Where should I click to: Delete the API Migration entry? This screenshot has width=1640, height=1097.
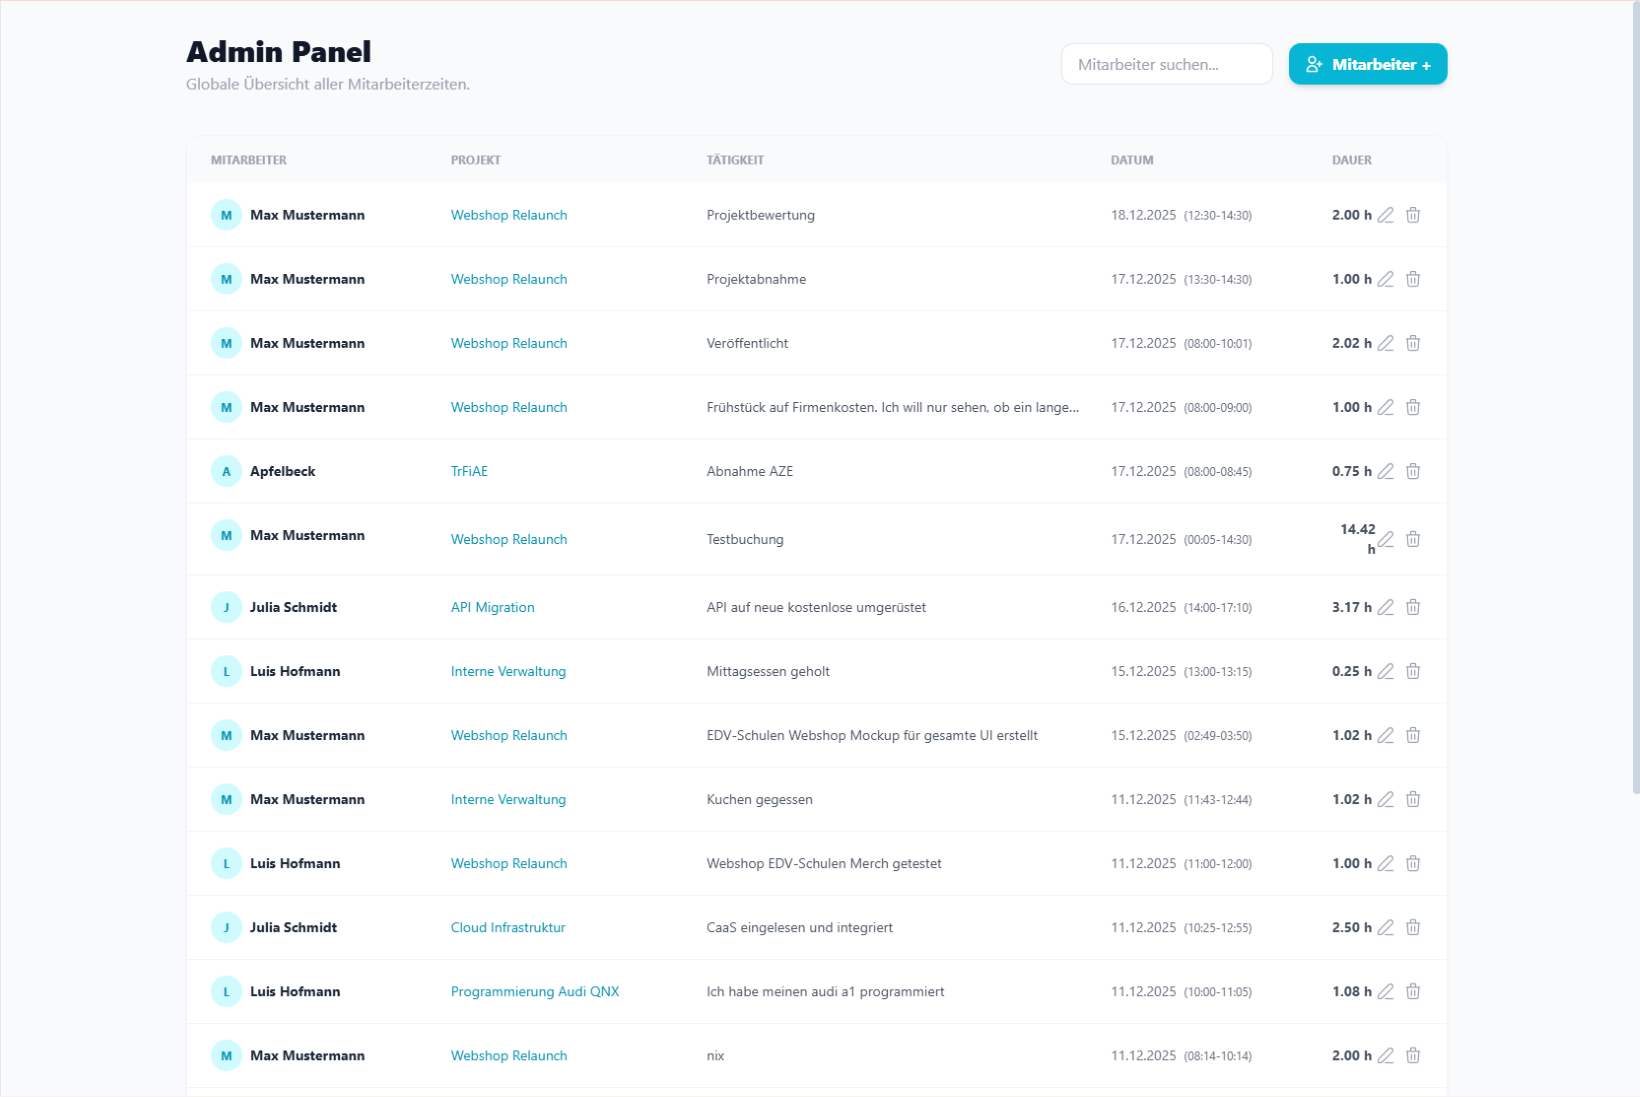[1413, 607]
